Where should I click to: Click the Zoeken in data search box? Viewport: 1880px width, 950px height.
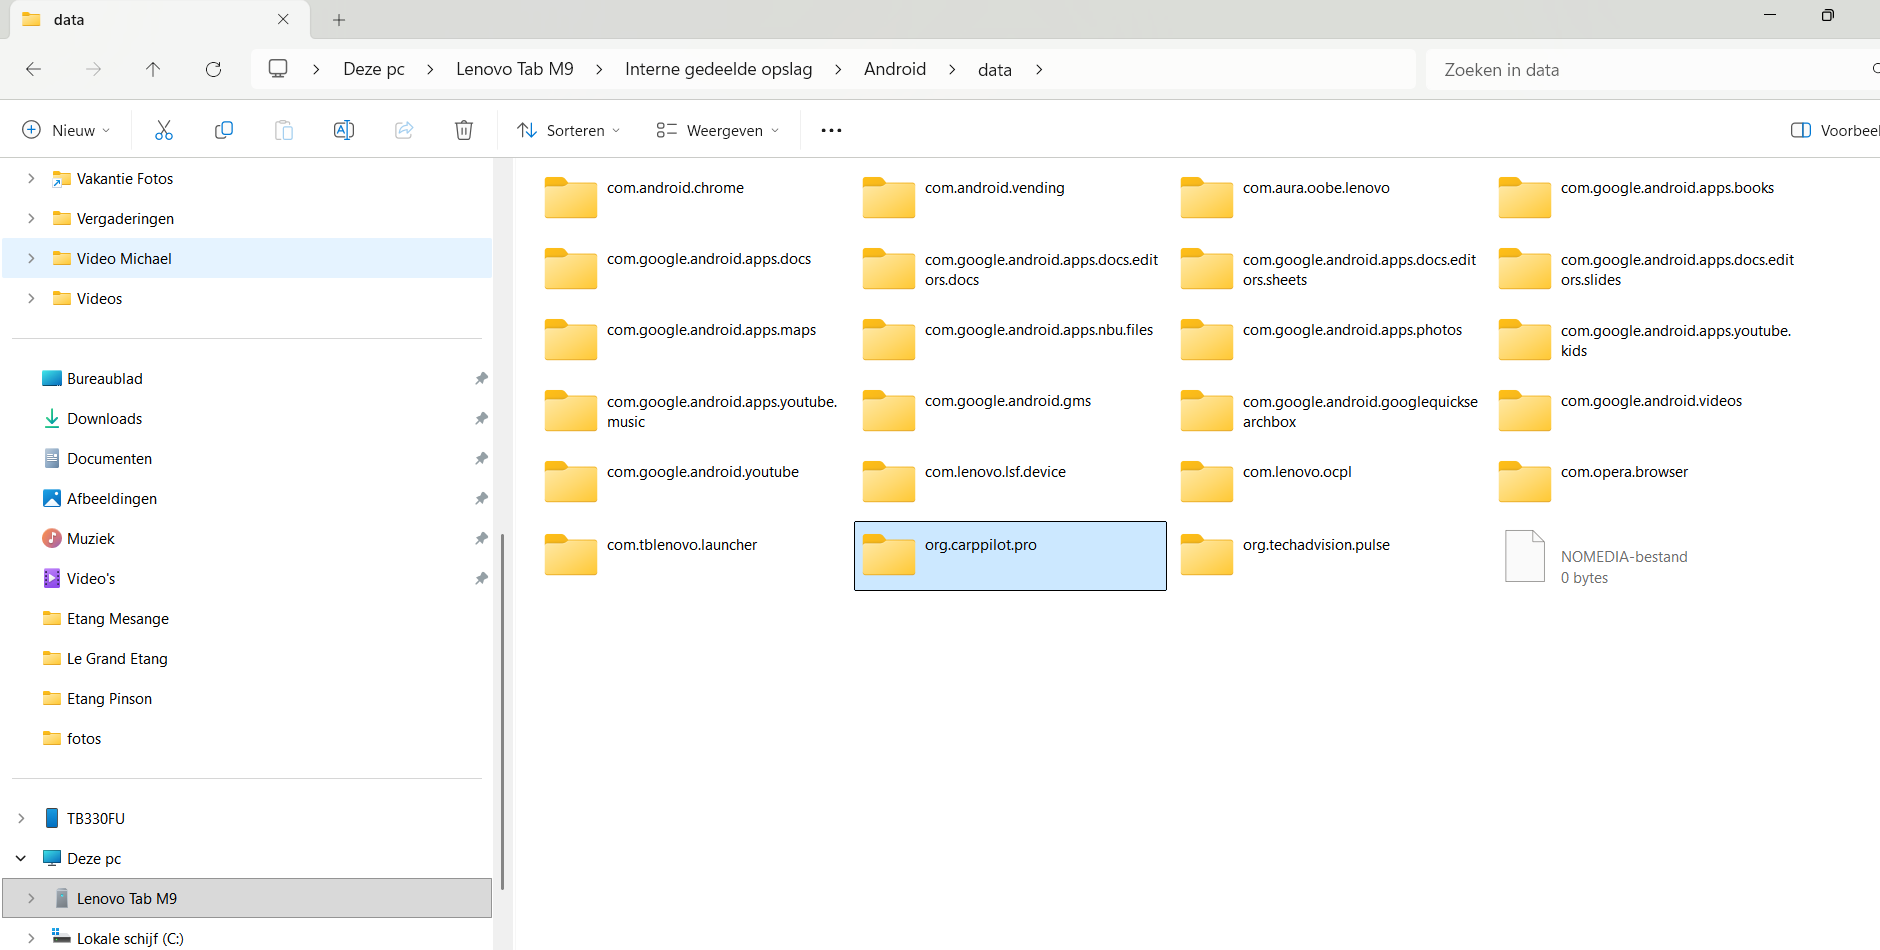click(1640, 70)
